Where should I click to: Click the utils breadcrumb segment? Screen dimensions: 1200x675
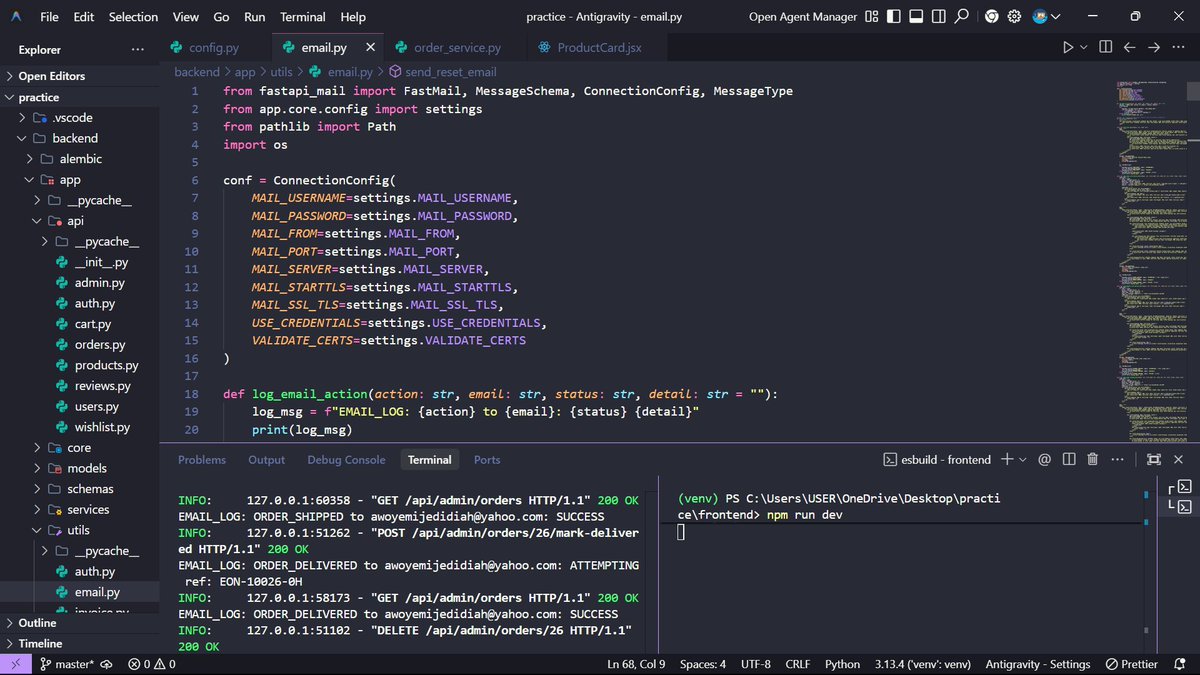[281, 72]
